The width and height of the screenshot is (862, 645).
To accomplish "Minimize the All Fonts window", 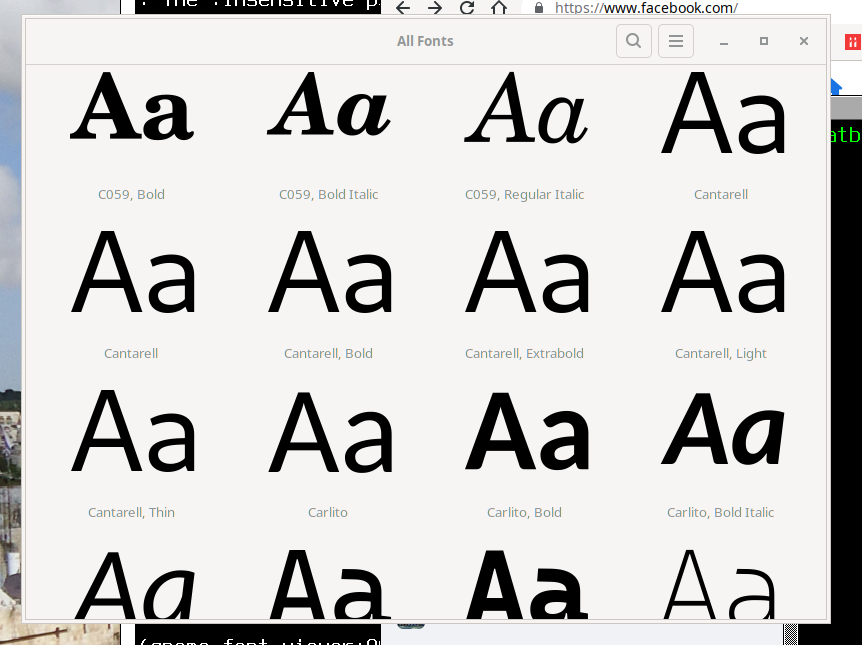I will click(723, 42).
